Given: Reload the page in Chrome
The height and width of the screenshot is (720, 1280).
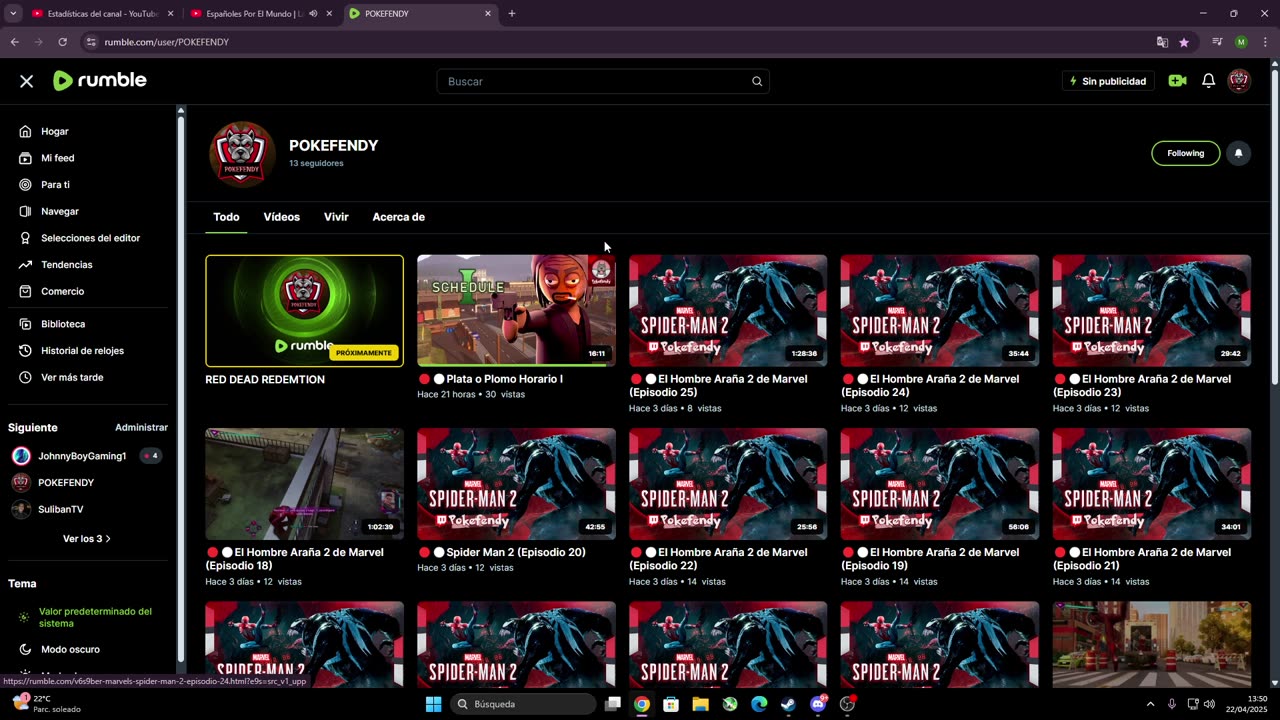Looking at the screenshot, I should coord(62,42).
